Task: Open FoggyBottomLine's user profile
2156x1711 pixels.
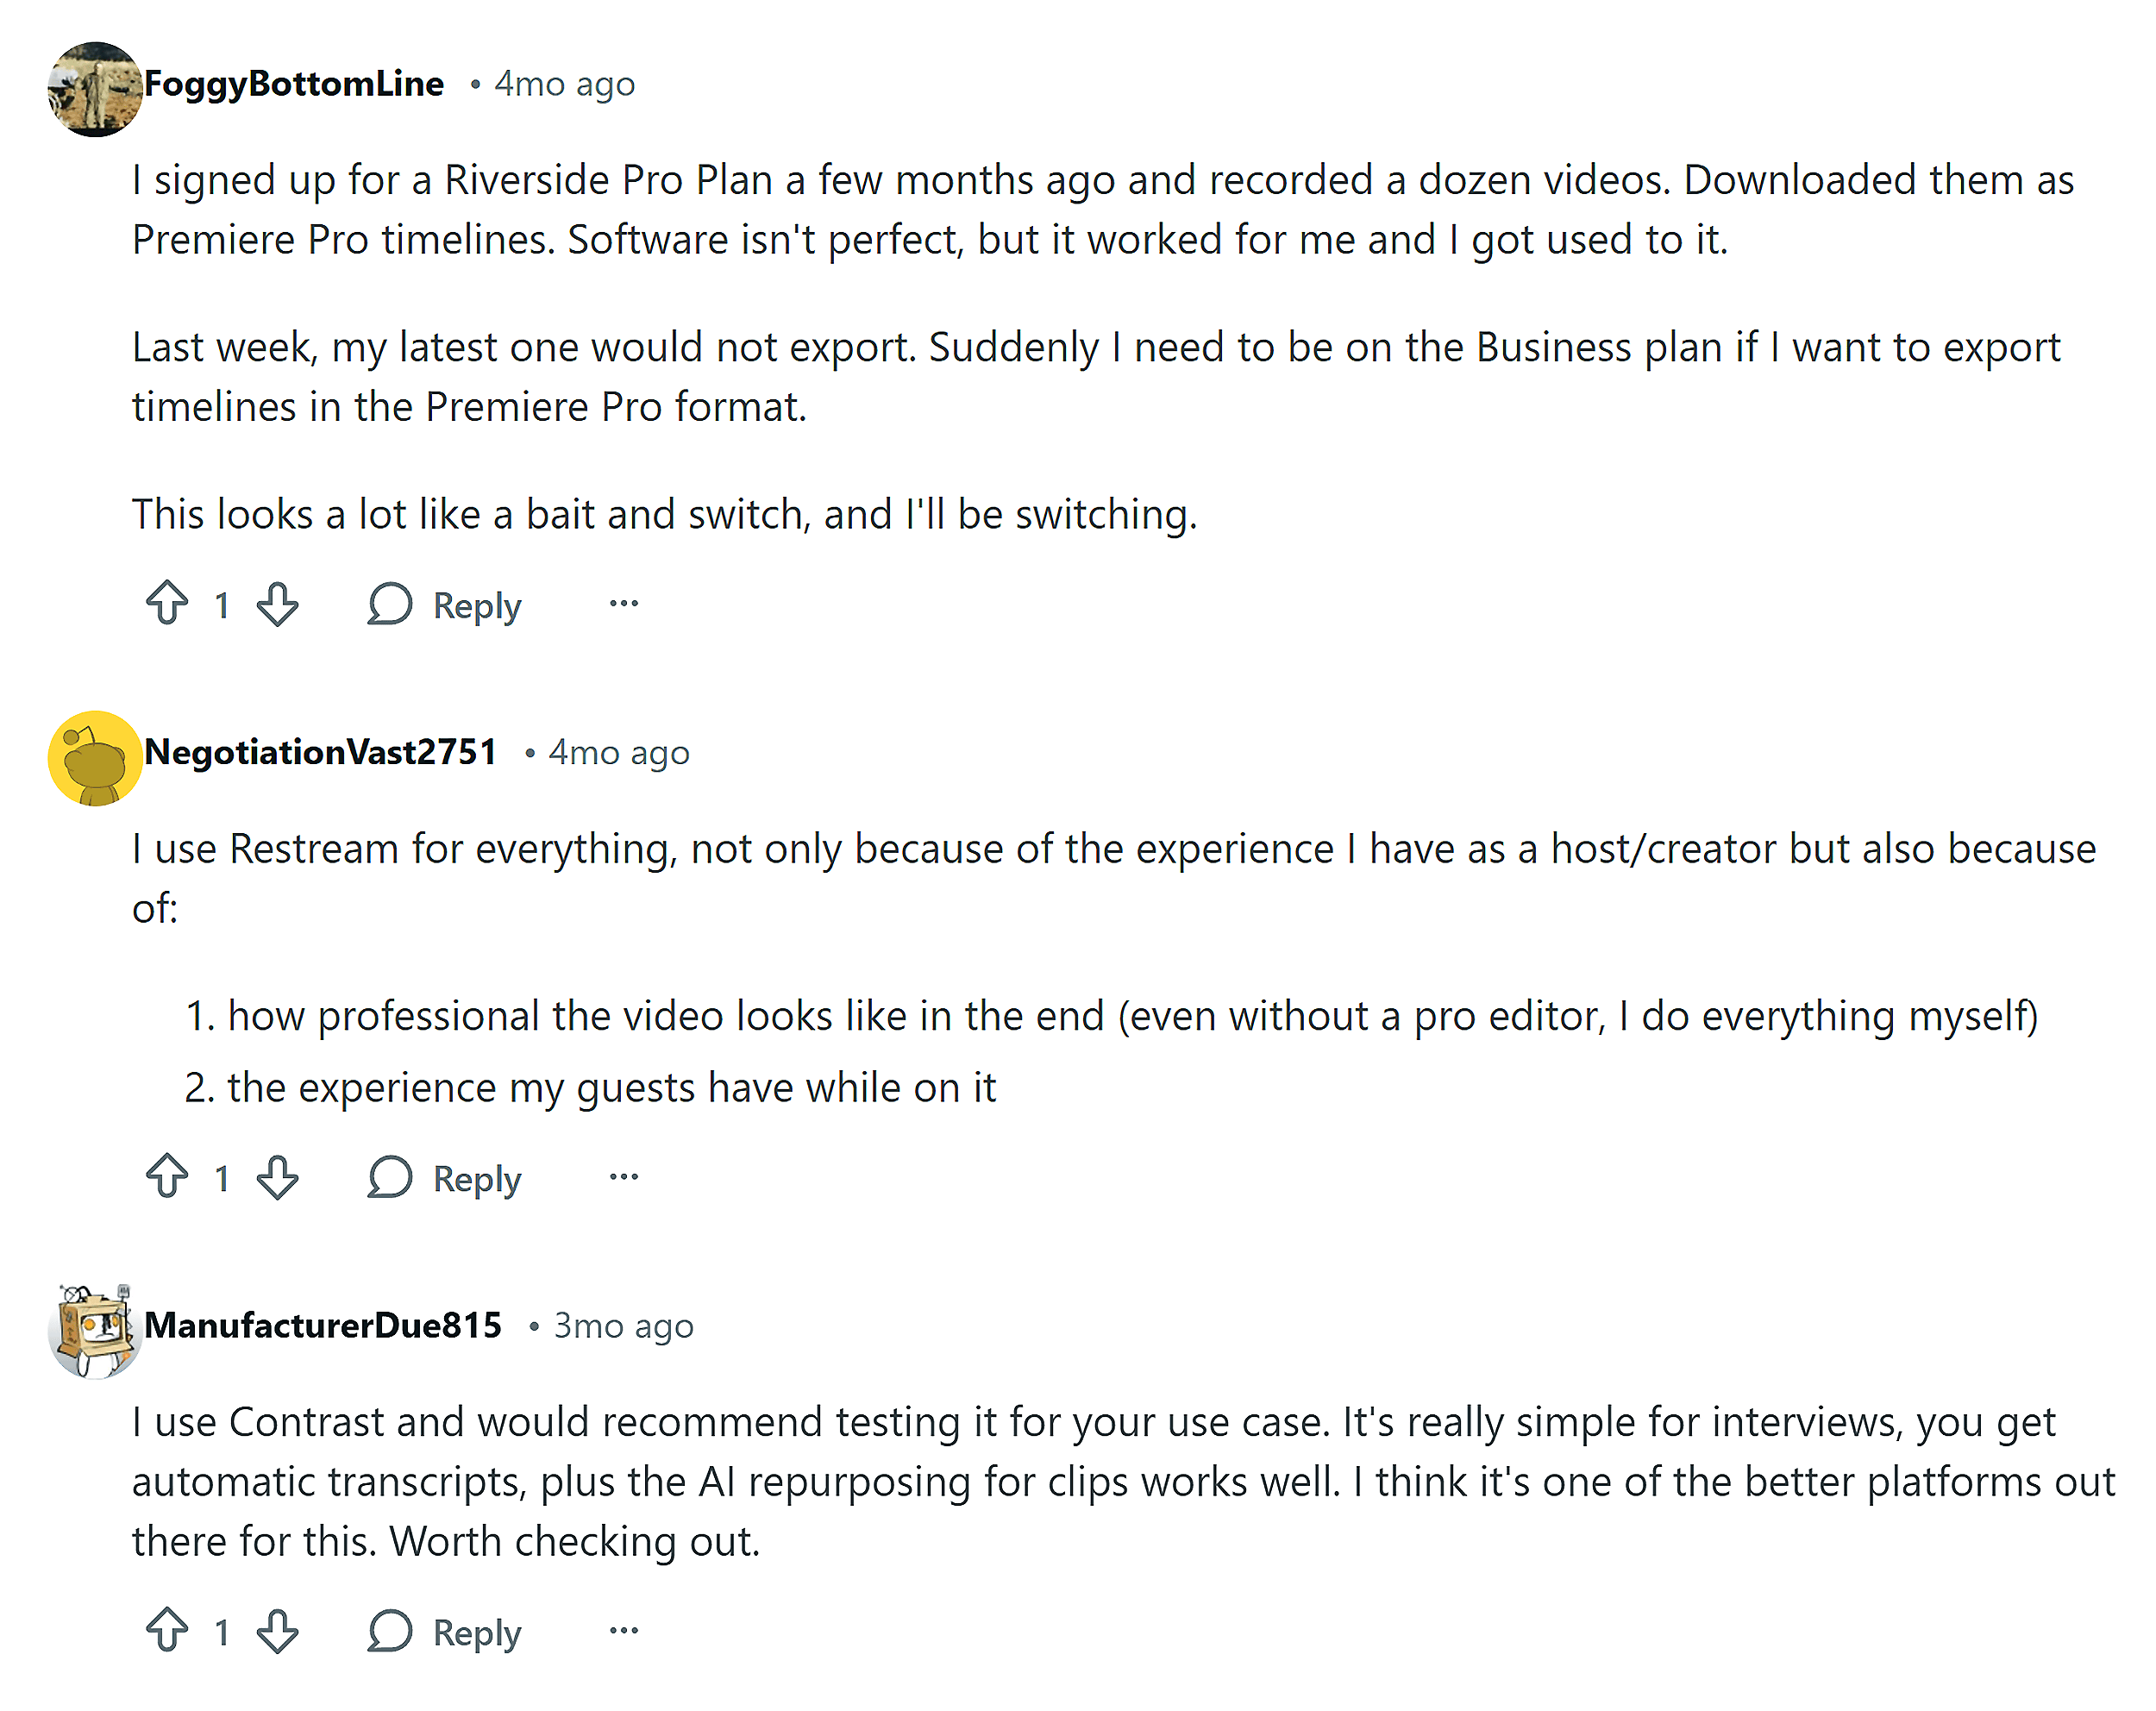Action: click(292, 84)
